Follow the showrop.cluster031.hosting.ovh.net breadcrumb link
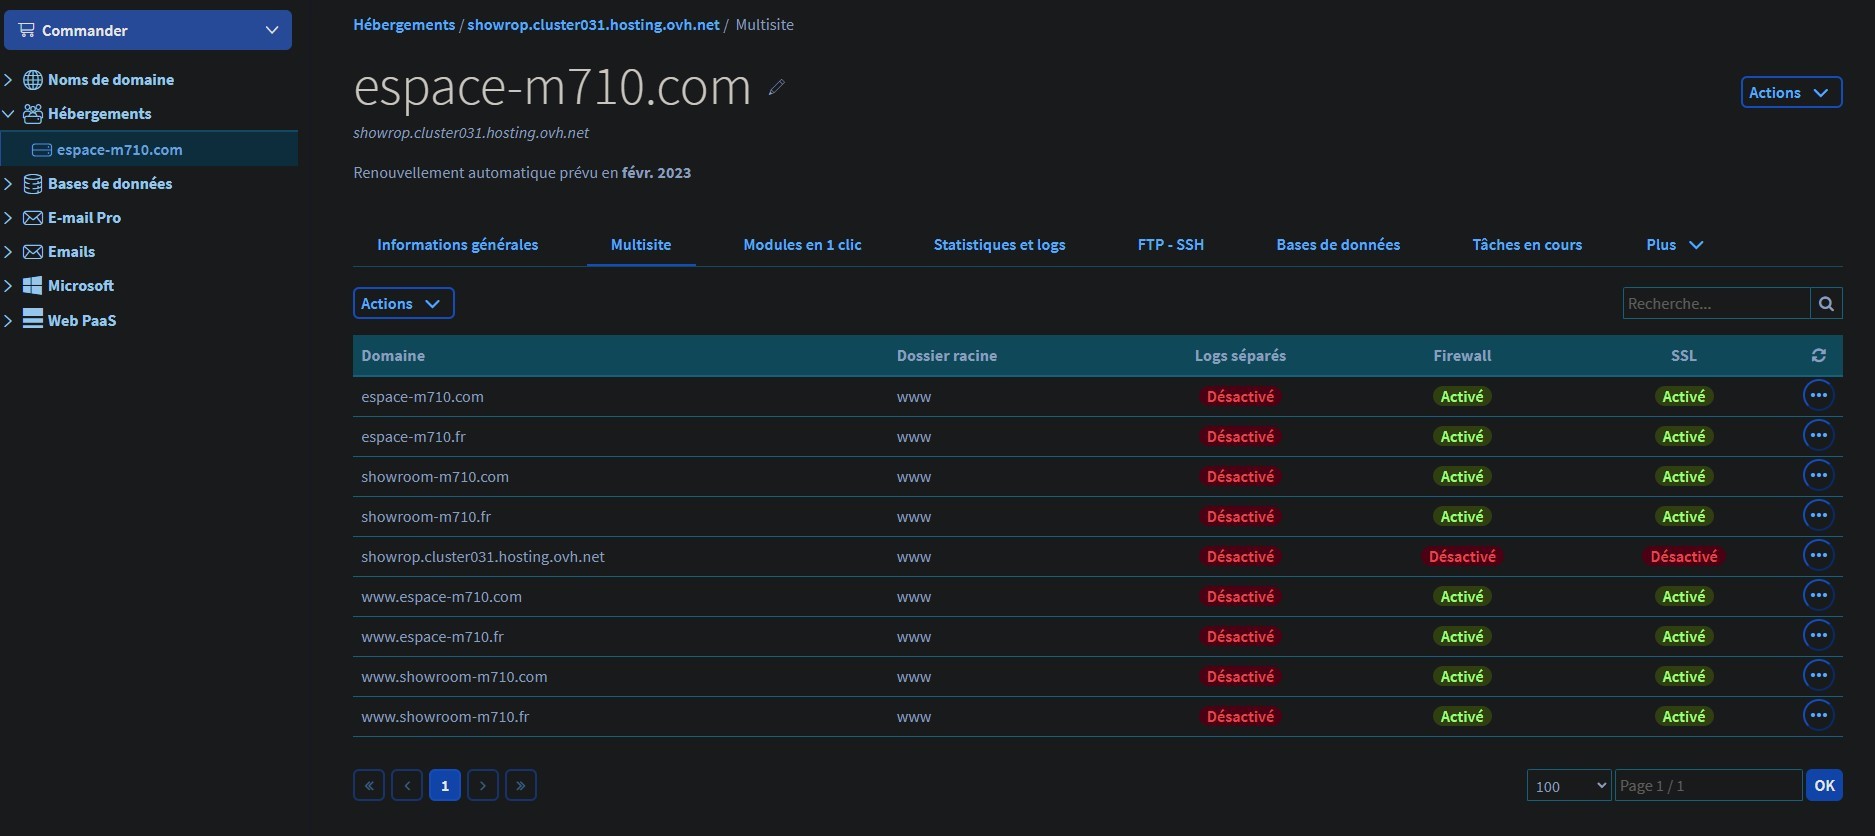Screen dimensions: 1875x836 tap(593, 25)
